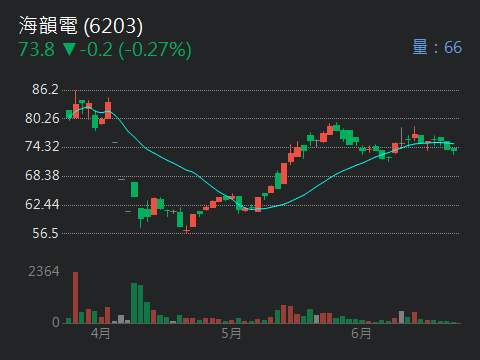Click the 56.5 price axis label
The width and height of the screenshot is (480, 360).
[45, 233]
